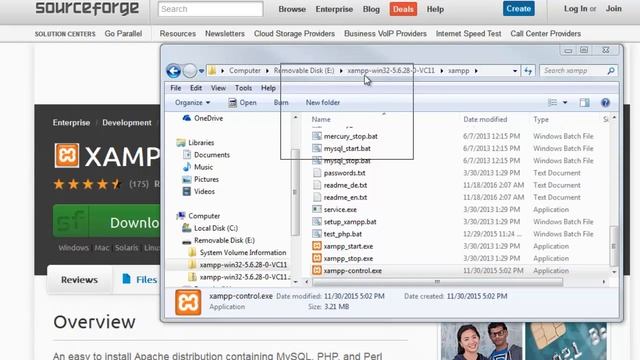Click the Files tab document icon
Viewport: 640px width, 360px height.
click(127, 279)
